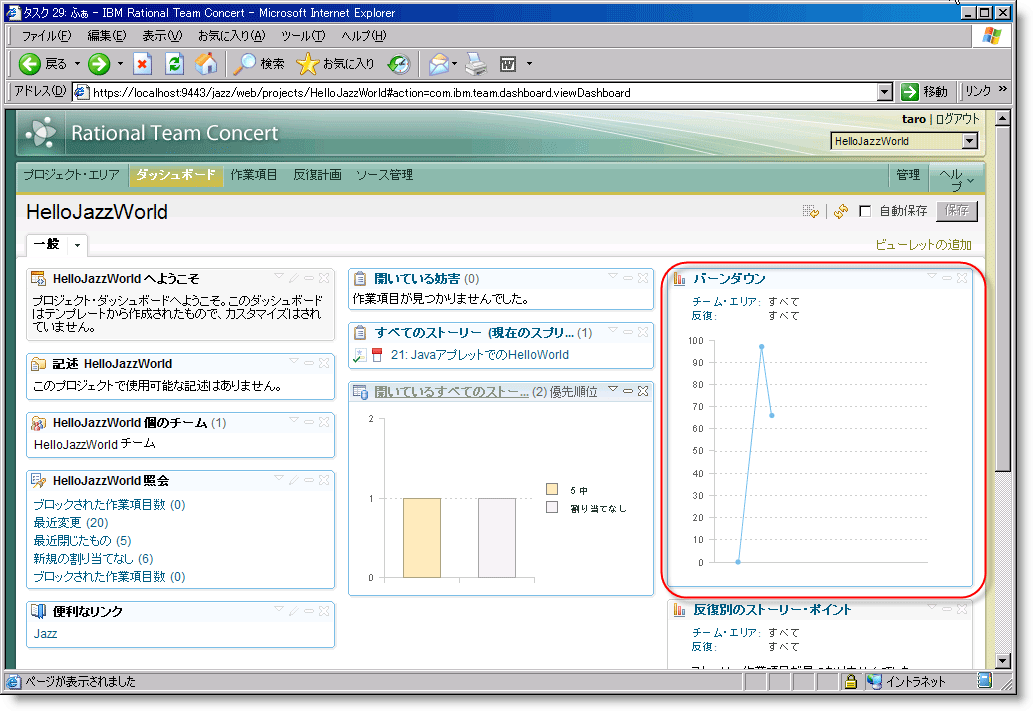Image resolution: width=1033 pixels, height=711 pixels.
Task: Go to the IE Home page icon
Action: [x=206, y=64]
